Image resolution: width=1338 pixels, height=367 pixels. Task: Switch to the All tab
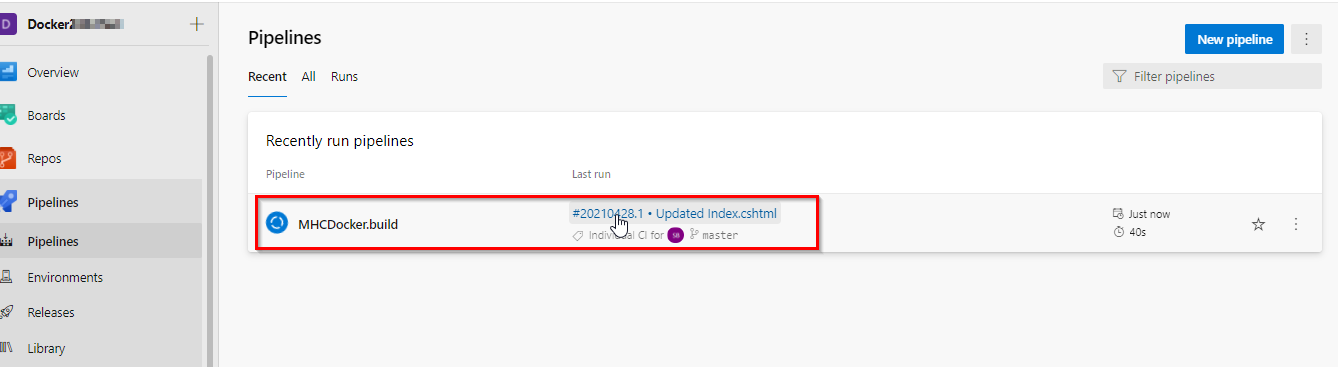pos(309,77)
